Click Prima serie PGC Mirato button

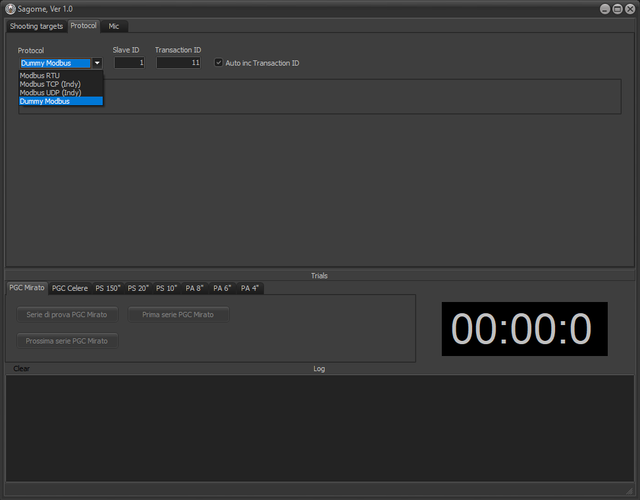(178, 315)
